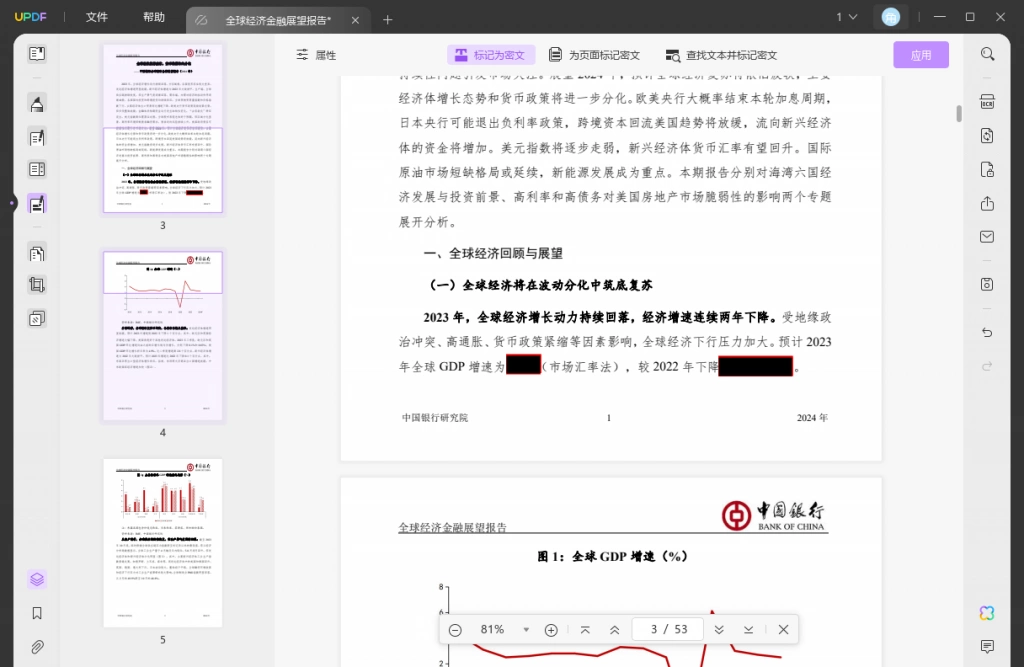Open the 文件 menu
Screen dimensions: 1024x667
(97, 17)
